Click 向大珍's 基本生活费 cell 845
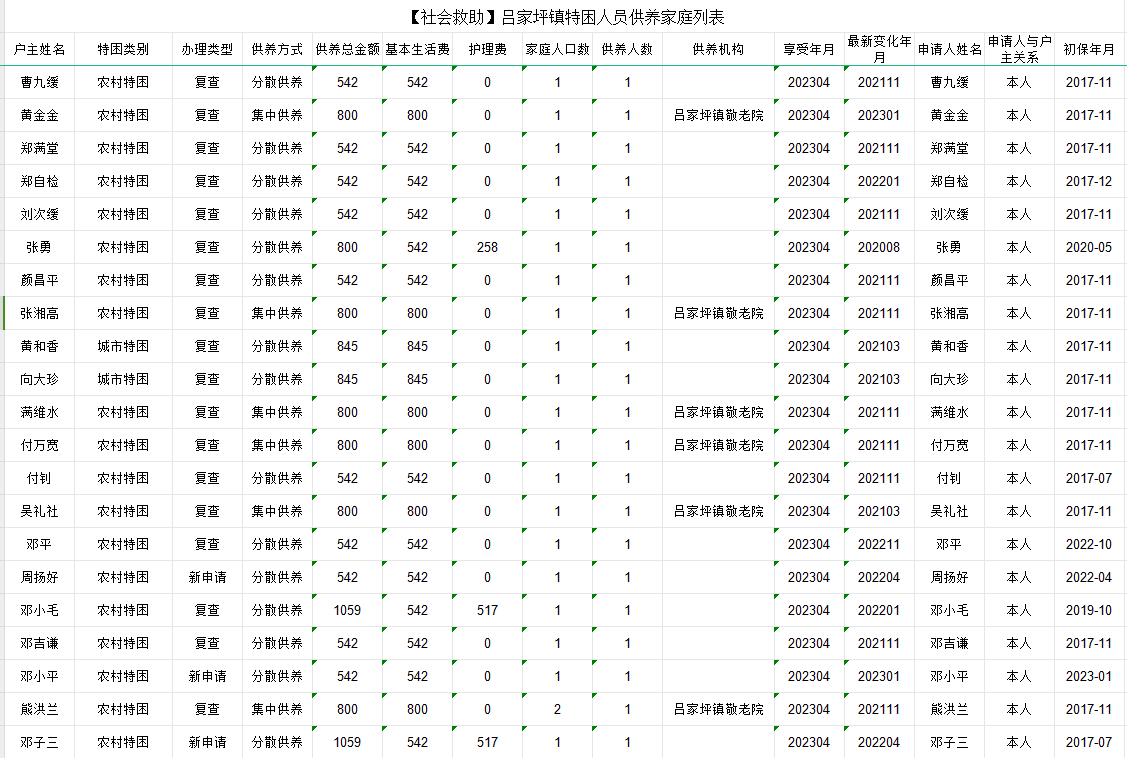This screenshot has width=1127, height=758. point(417,379)
